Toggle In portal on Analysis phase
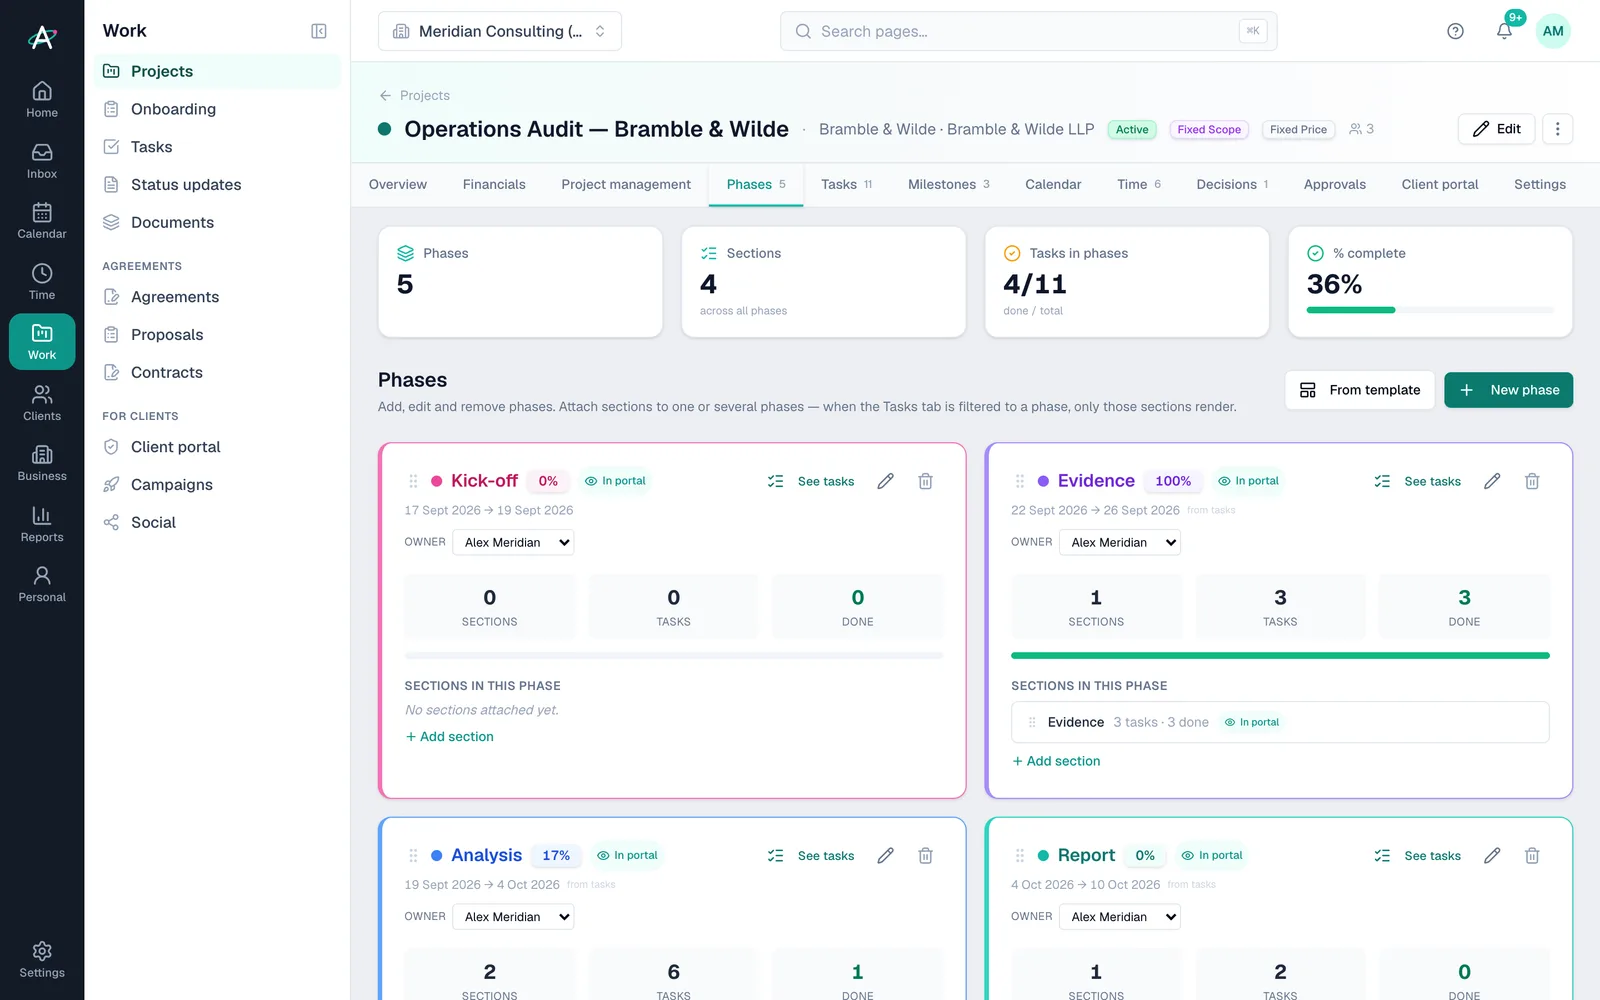Screen dimensions: 1600x1000 [627, 855]
